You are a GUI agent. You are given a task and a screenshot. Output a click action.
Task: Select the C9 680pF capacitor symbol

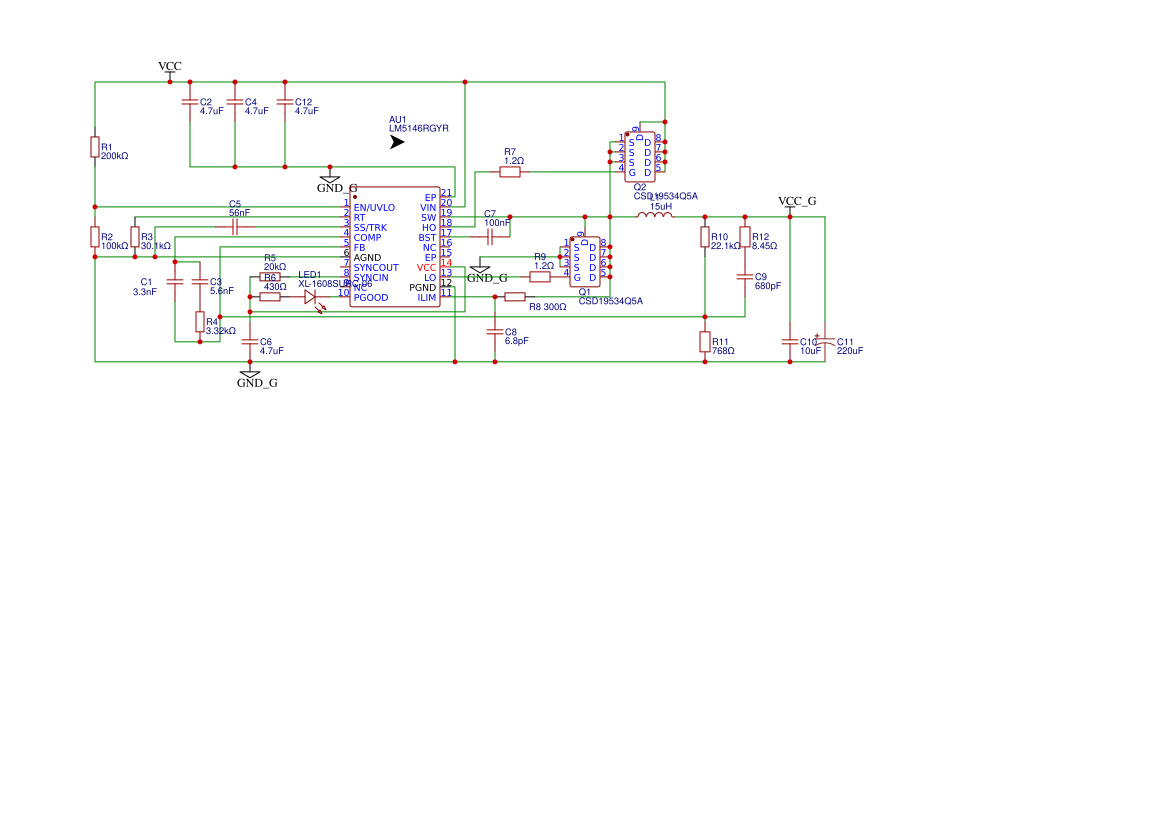(745, 277)
